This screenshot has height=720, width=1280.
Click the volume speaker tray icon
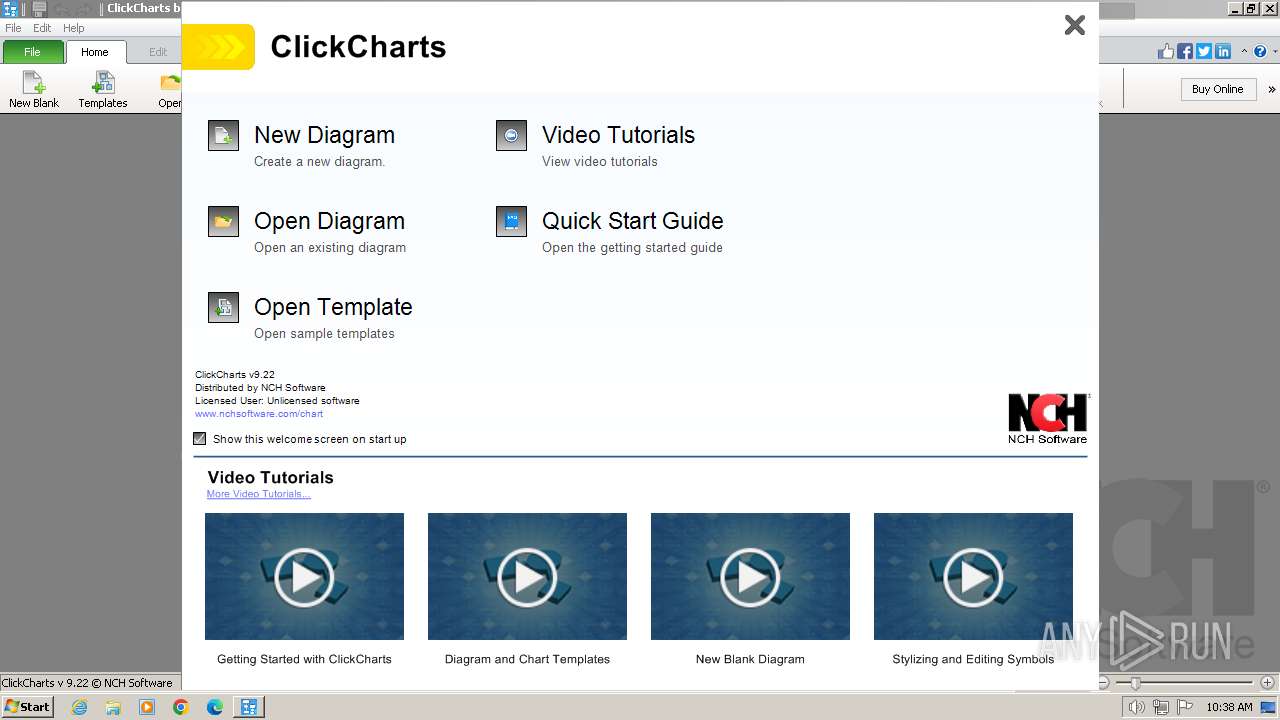pyautogui.click(x=1137, y=707)
